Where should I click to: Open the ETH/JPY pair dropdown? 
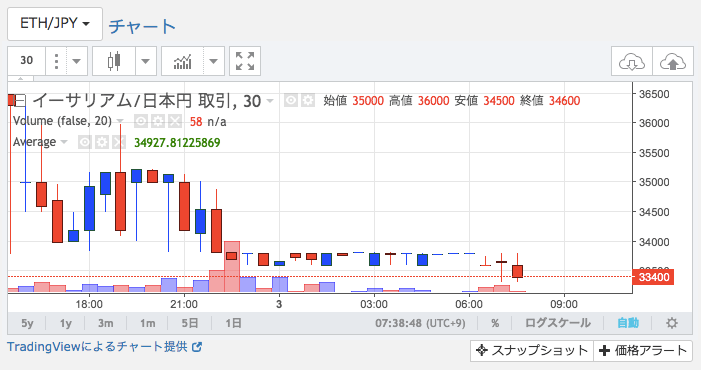pos(55,24)
